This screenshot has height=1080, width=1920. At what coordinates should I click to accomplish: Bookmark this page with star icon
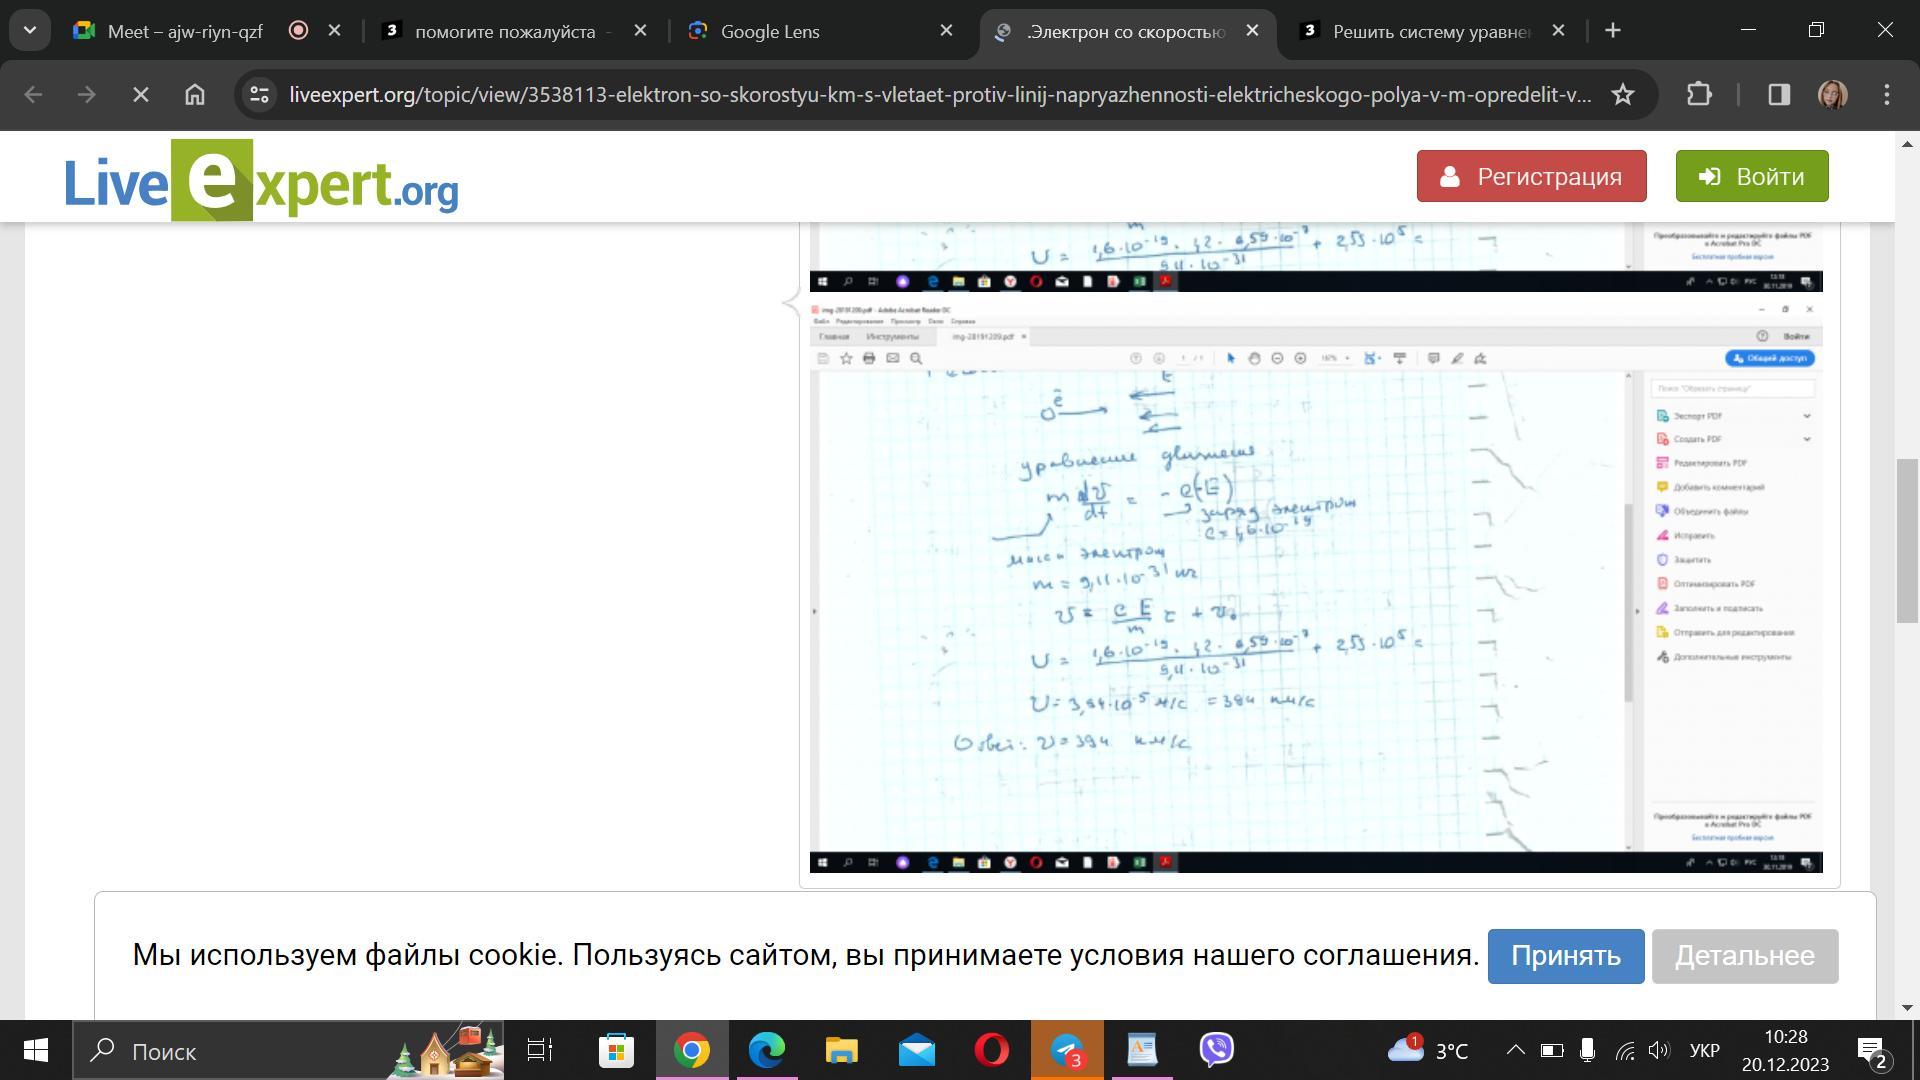pos(1622,95)
